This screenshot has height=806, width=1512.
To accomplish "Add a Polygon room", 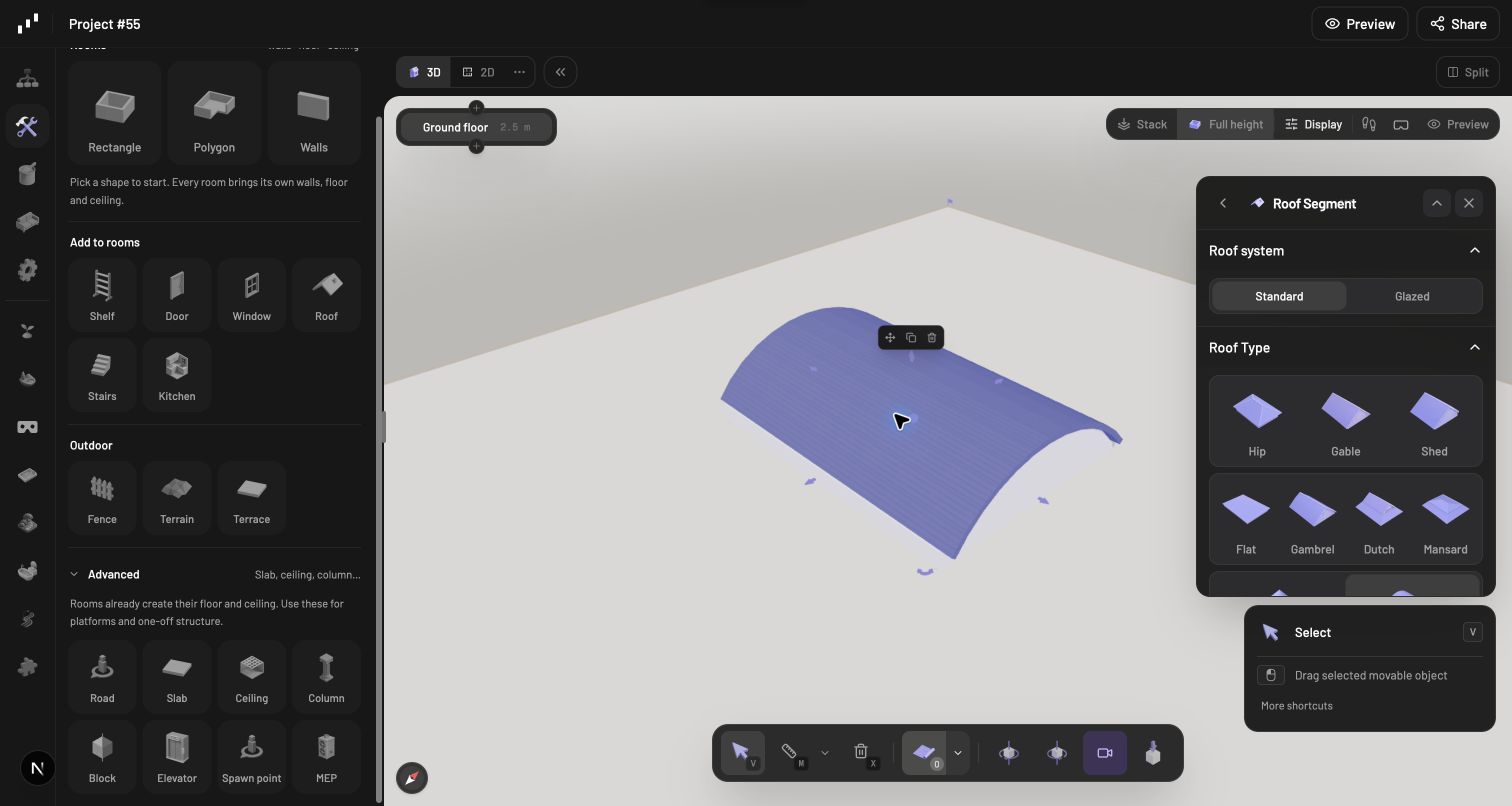I will pos(214,113).
